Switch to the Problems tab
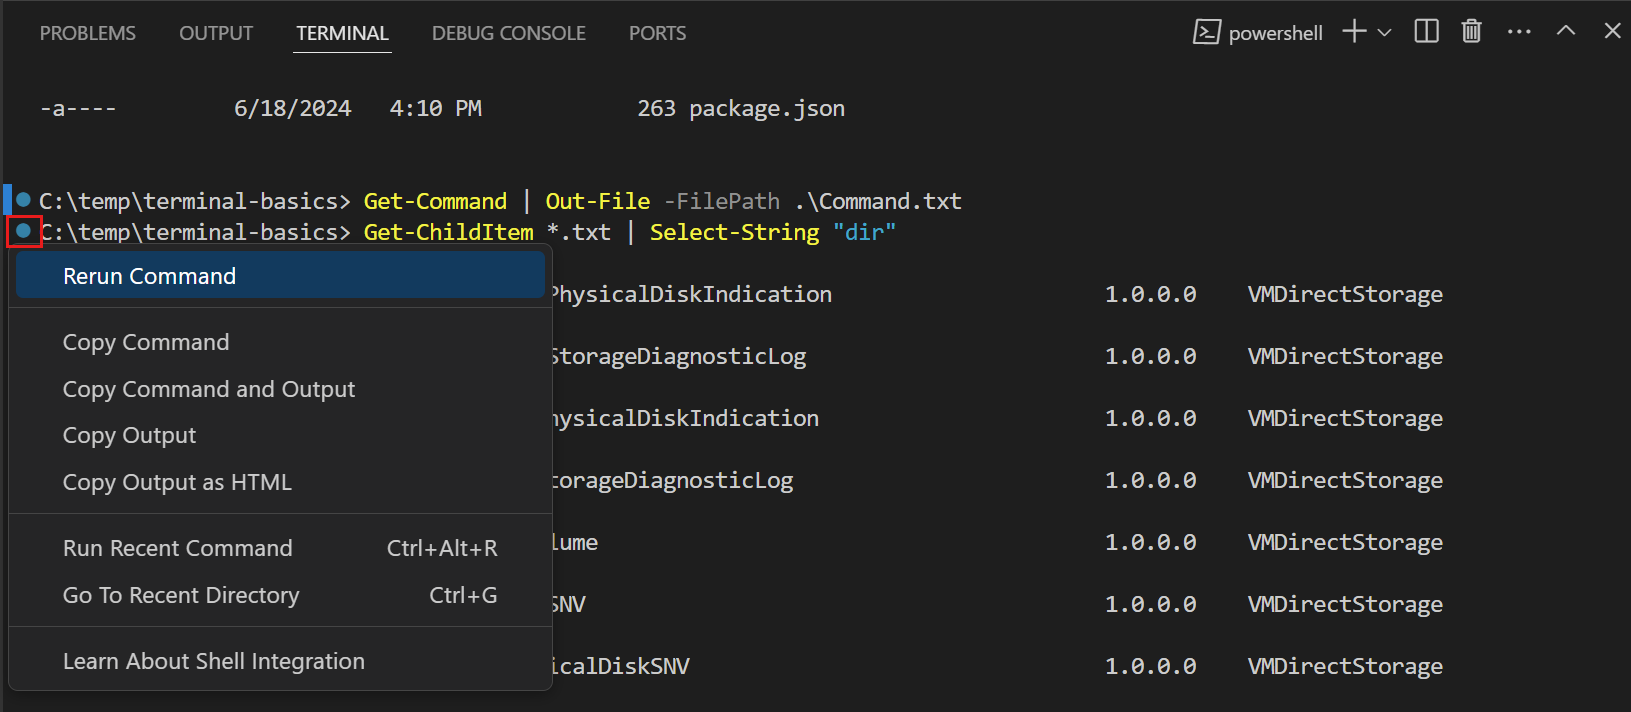Image resolution: width=1631 pixels, height=712 pixels. pos(88,33)
